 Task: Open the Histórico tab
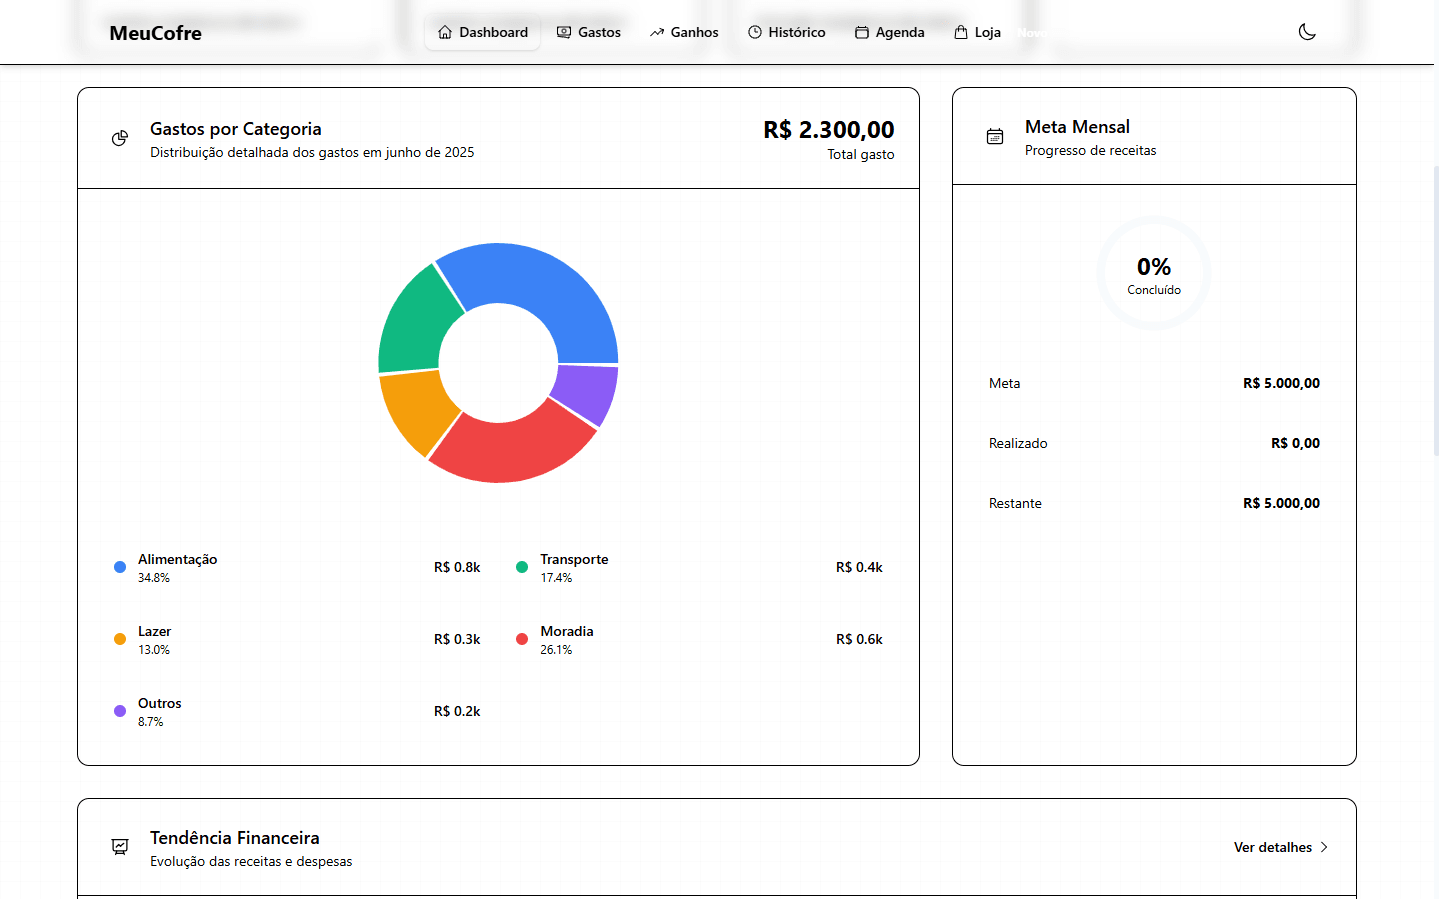pos(787,32)
